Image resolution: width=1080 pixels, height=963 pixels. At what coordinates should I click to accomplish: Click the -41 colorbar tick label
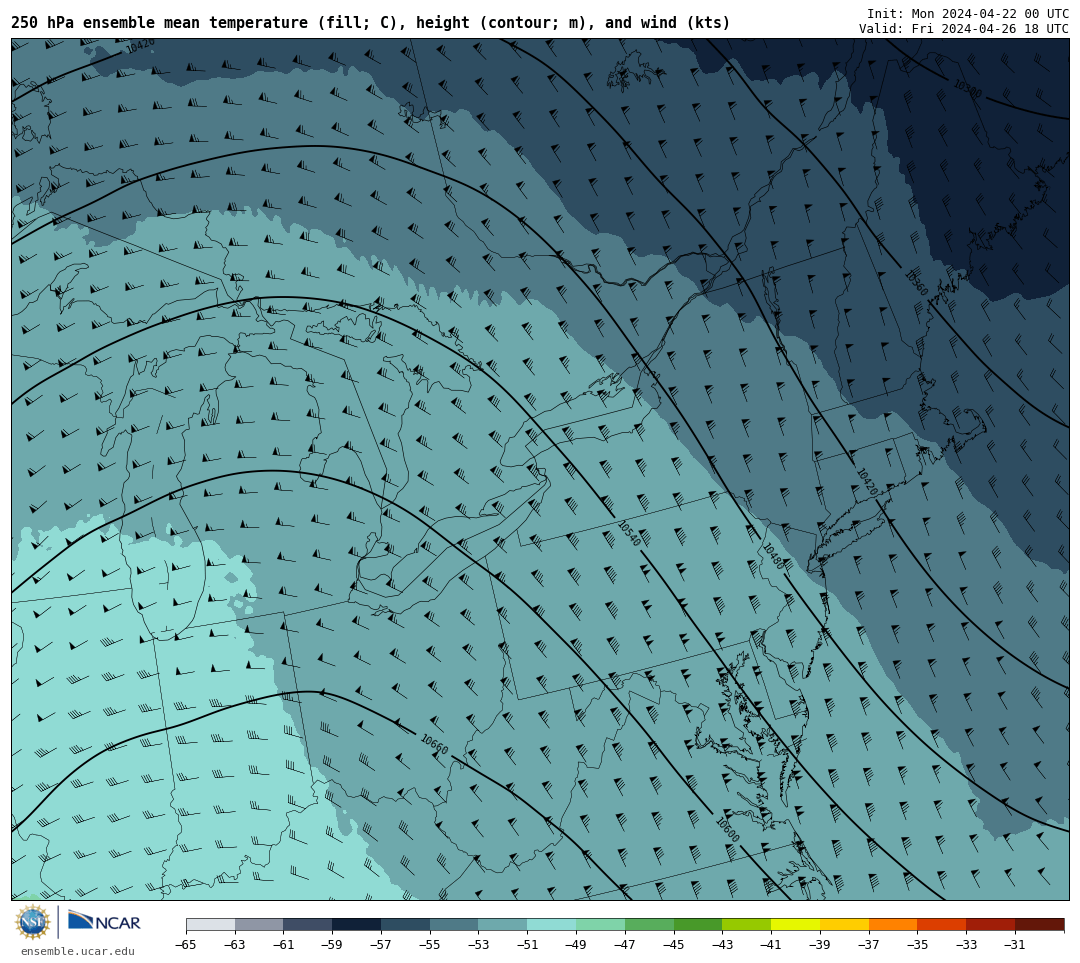point(771,944)
